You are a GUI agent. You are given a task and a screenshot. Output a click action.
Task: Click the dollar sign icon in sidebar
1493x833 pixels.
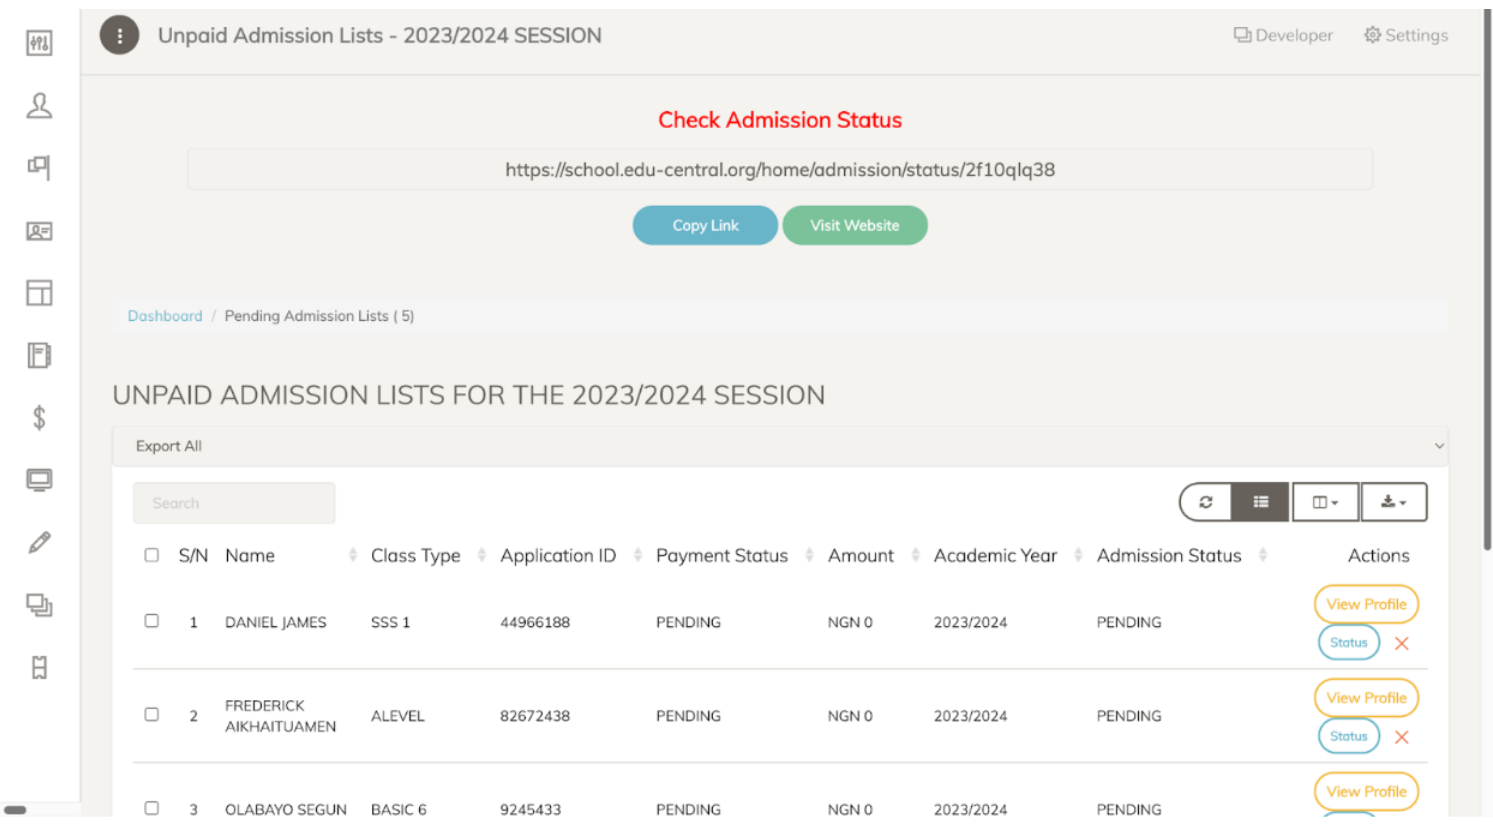[39, 418]
